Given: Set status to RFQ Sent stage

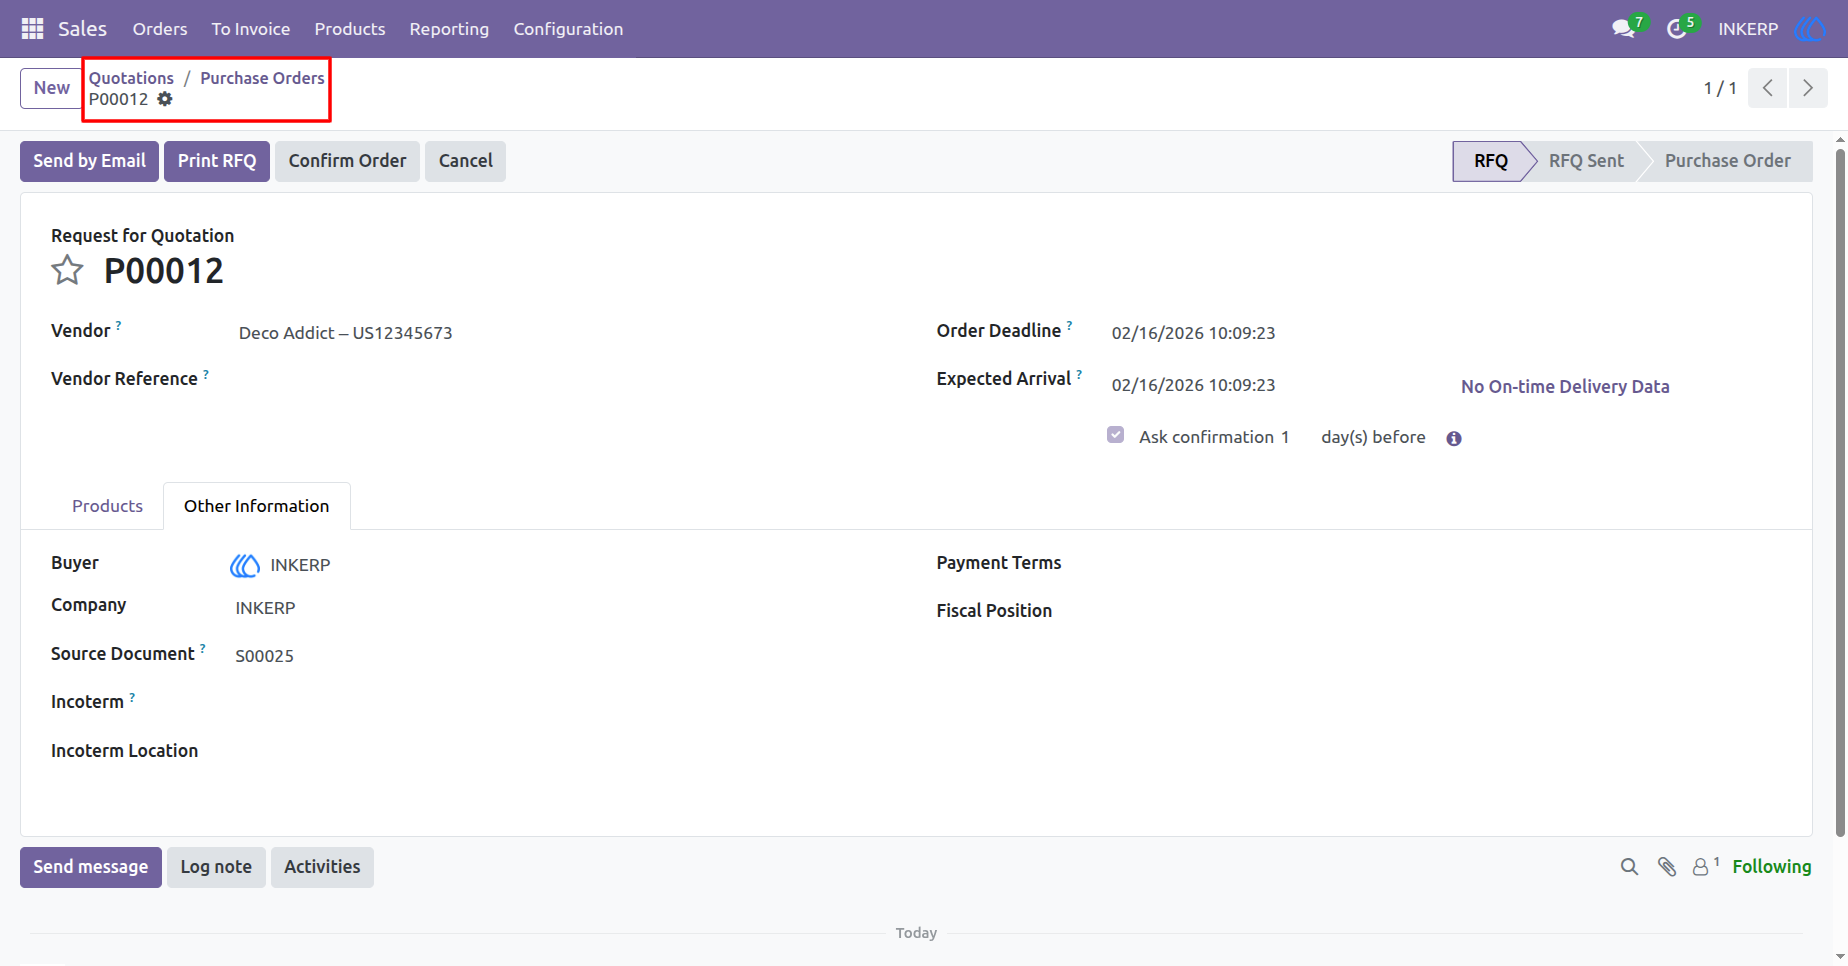Looking at the screenshot, I should point(1585,161).
